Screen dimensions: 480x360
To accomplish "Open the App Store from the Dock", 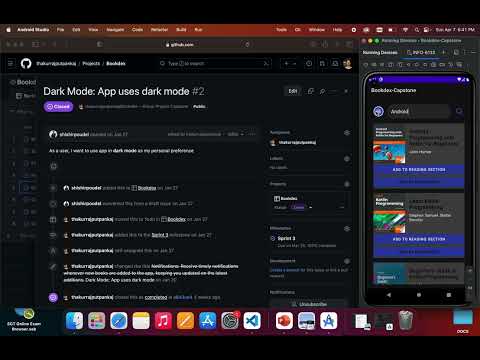I will click(x=207, y=321).
